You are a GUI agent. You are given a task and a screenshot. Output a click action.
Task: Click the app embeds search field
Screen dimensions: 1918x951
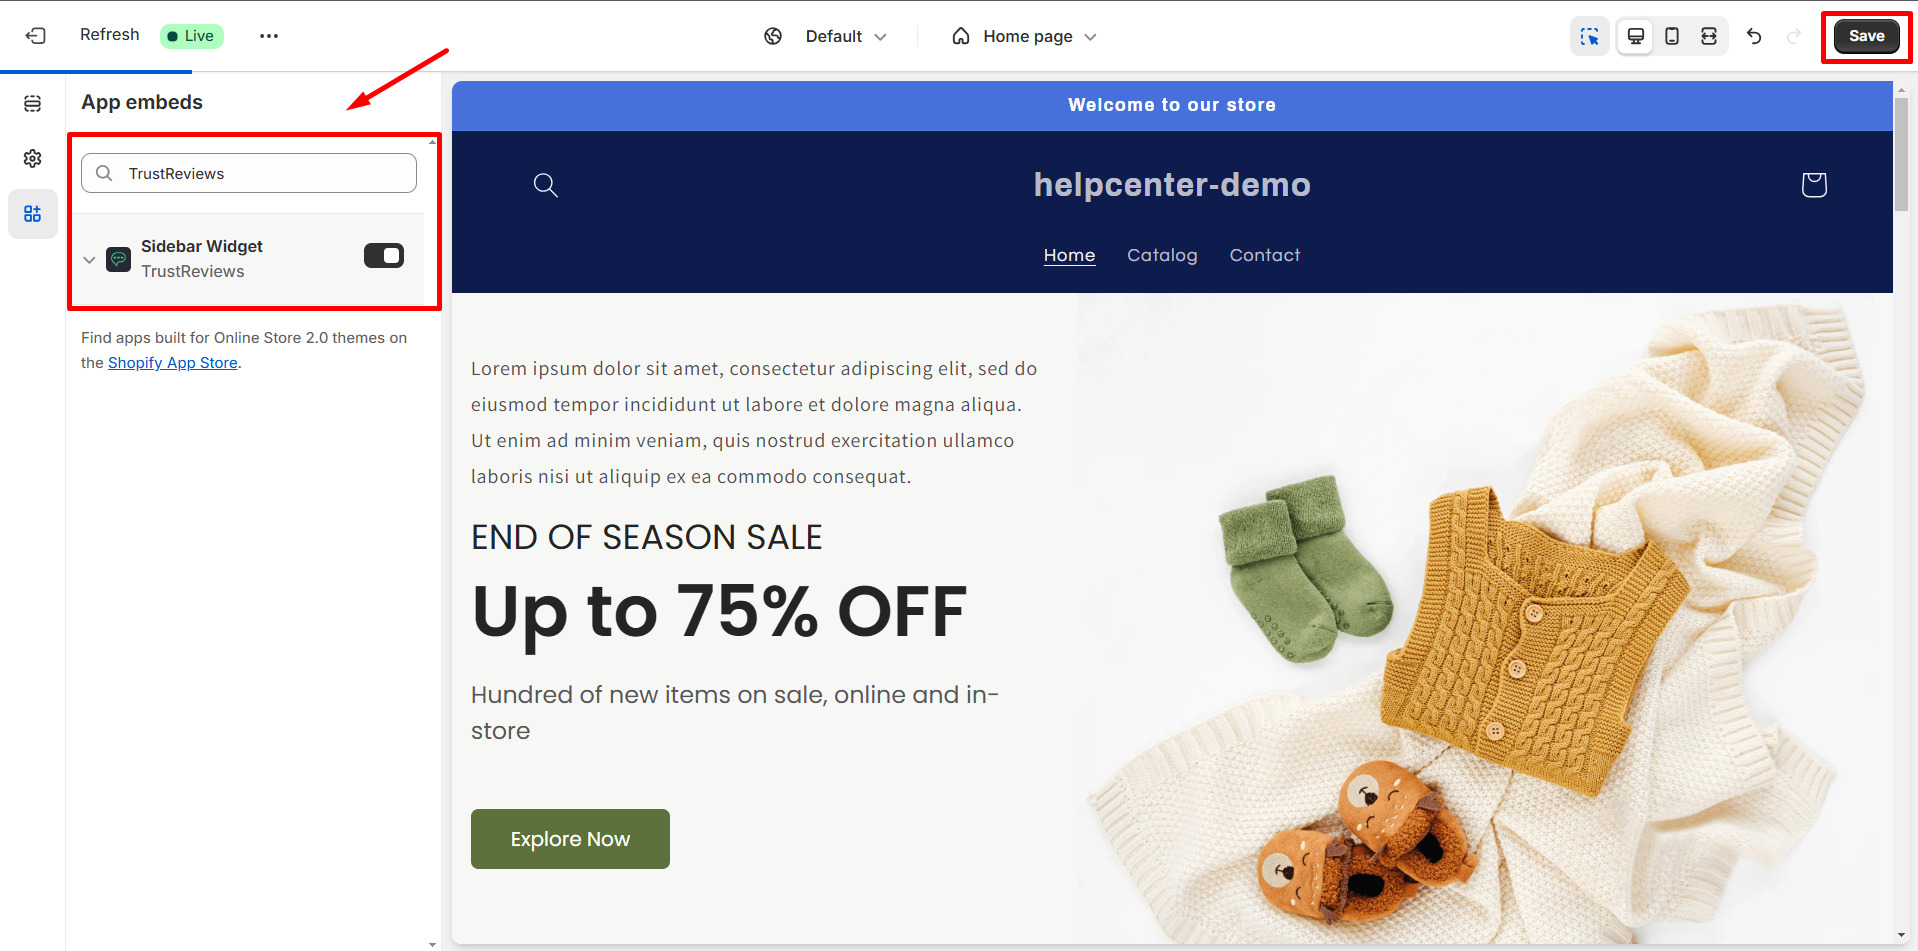pyautogui.click(x=249, y=173)
